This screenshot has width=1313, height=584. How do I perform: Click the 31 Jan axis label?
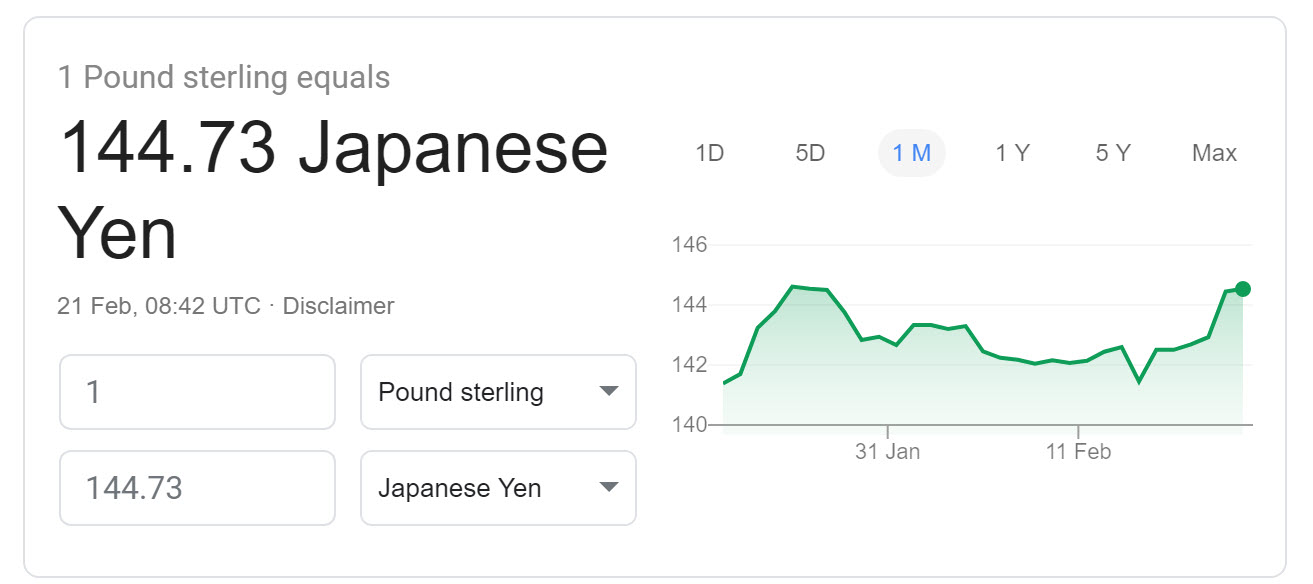tap(887, 452)
